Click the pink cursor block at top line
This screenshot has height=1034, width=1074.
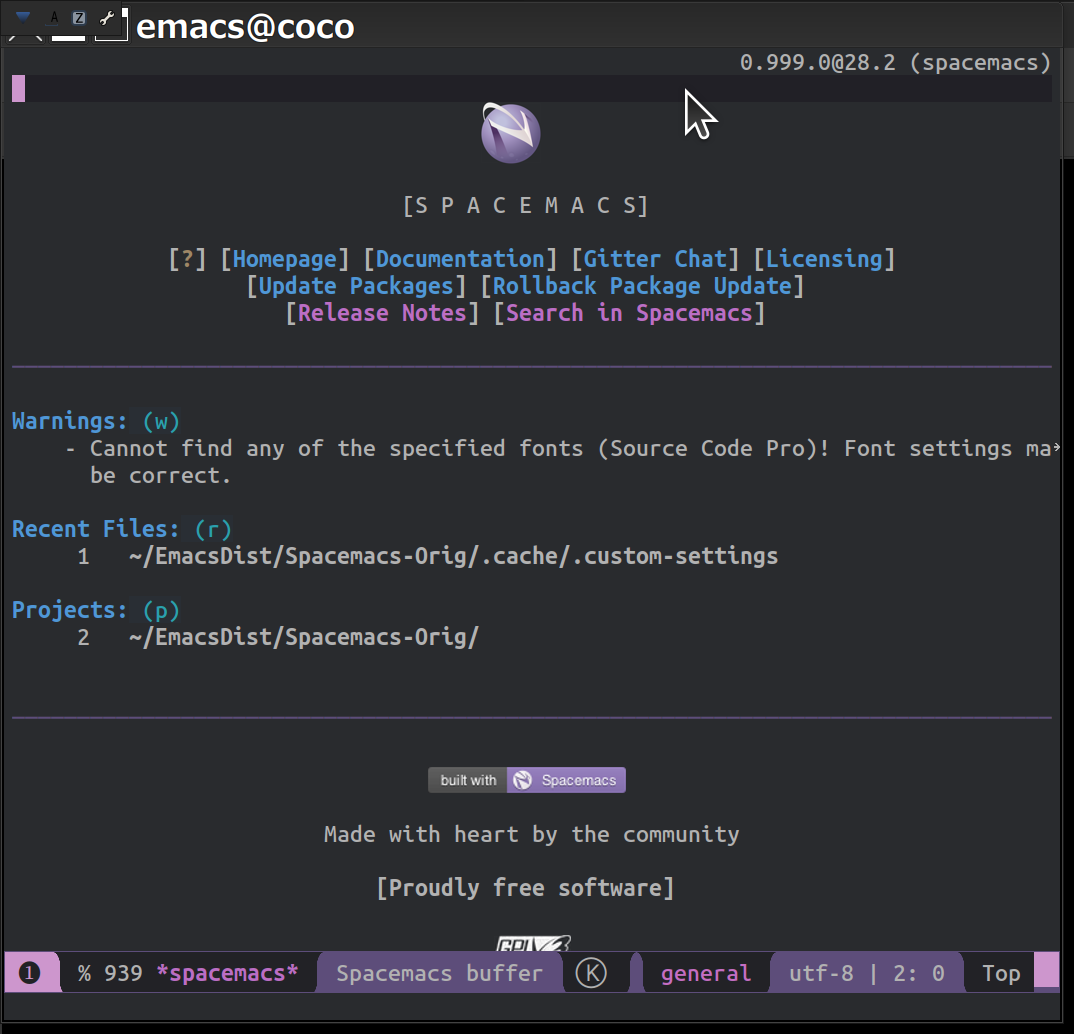(18, 88)
